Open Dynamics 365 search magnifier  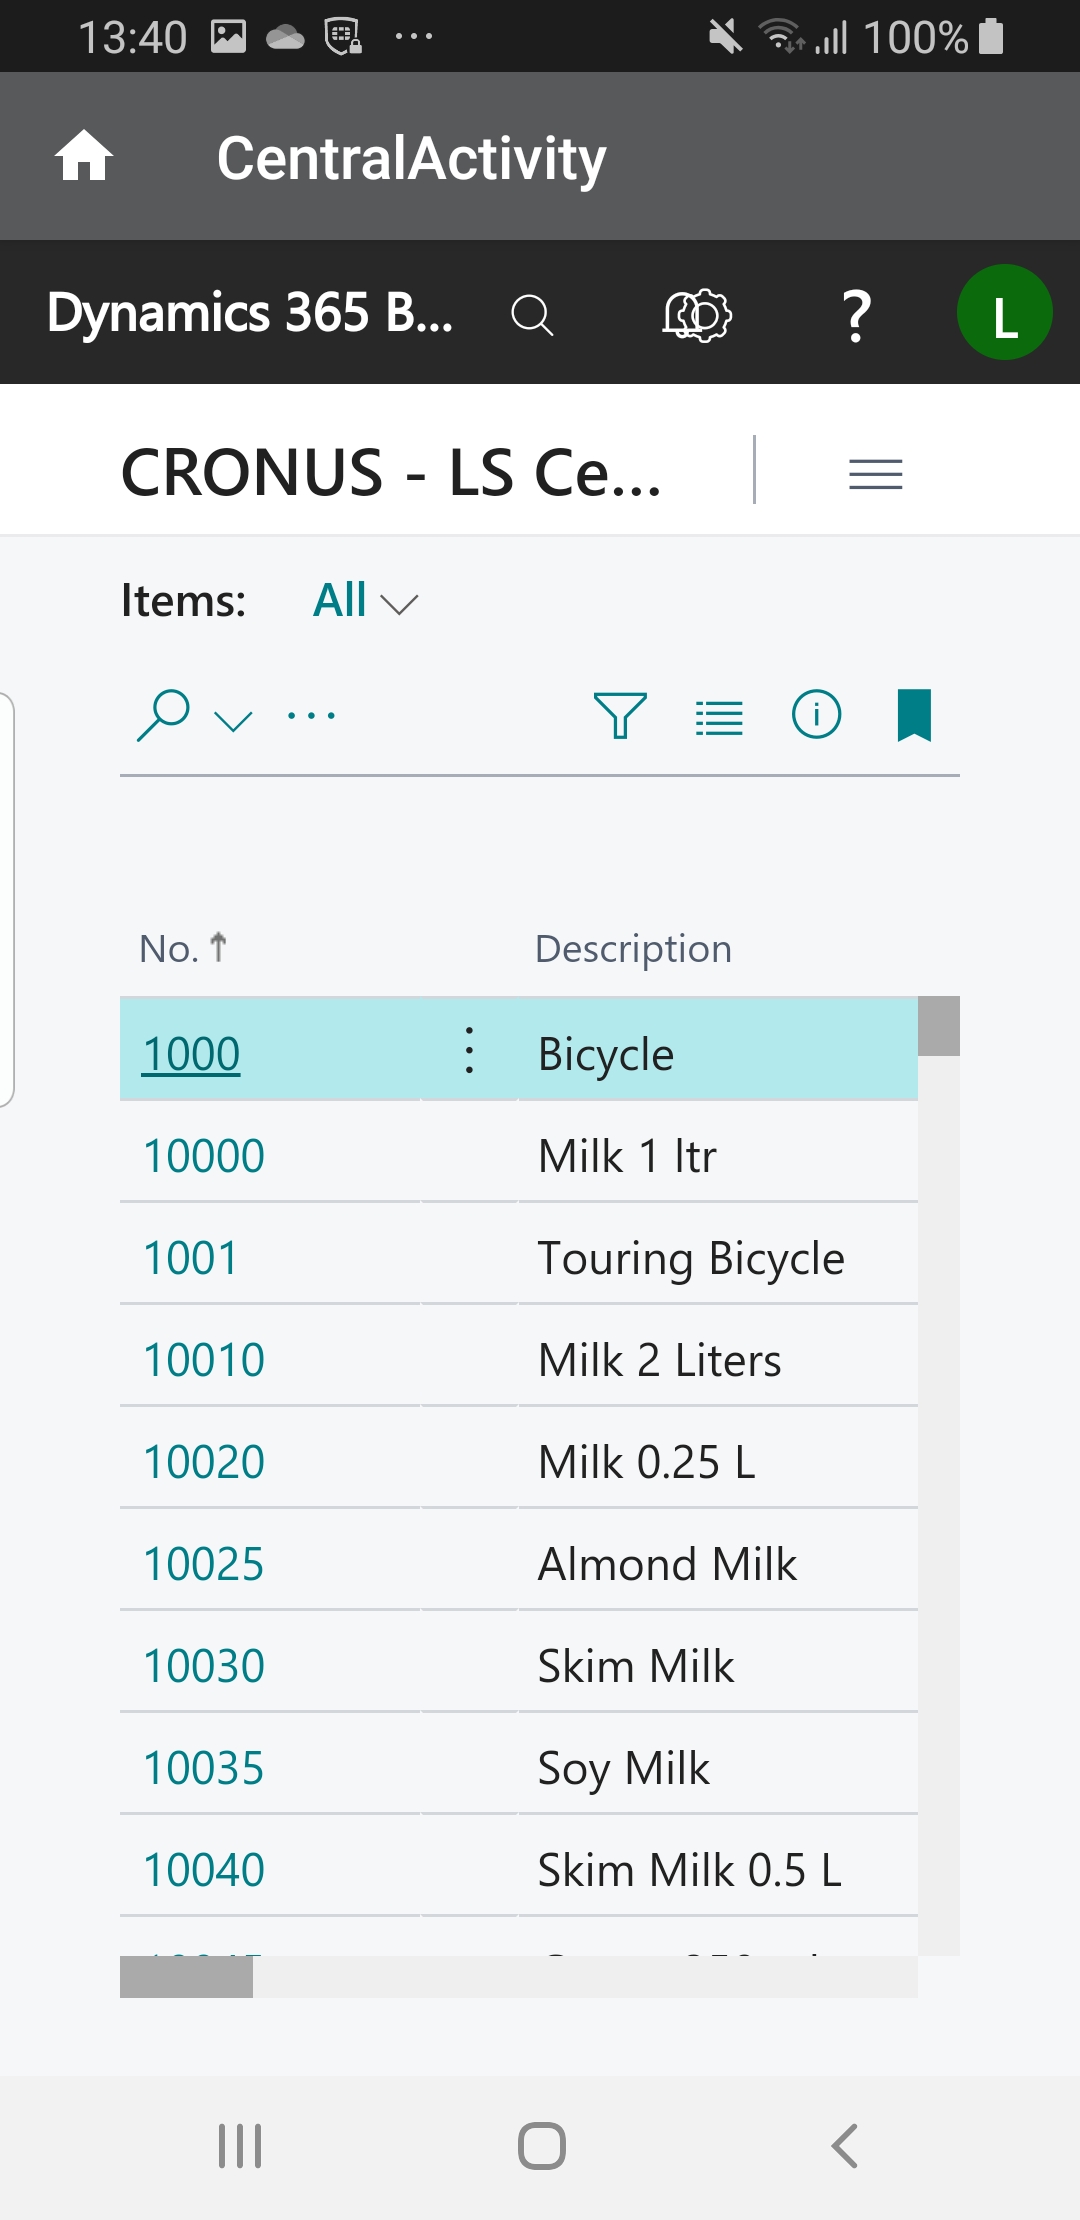[x=532, y=315]
